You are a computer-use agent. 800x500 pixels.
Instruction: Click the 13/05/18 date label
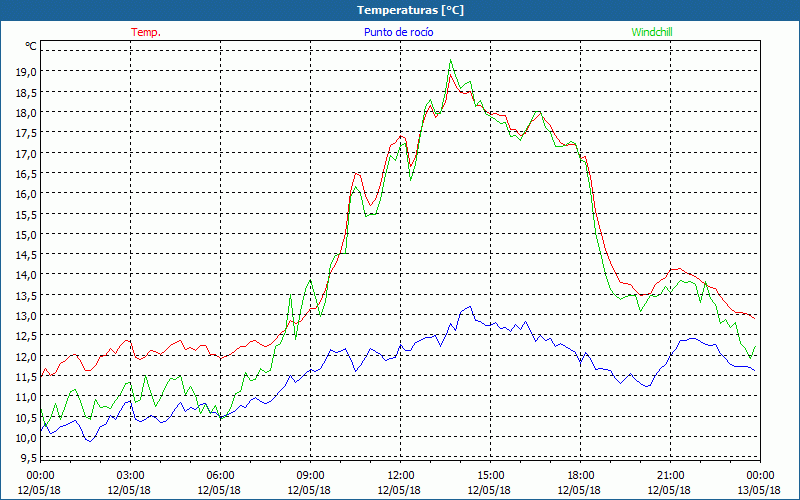coord(759,490)
